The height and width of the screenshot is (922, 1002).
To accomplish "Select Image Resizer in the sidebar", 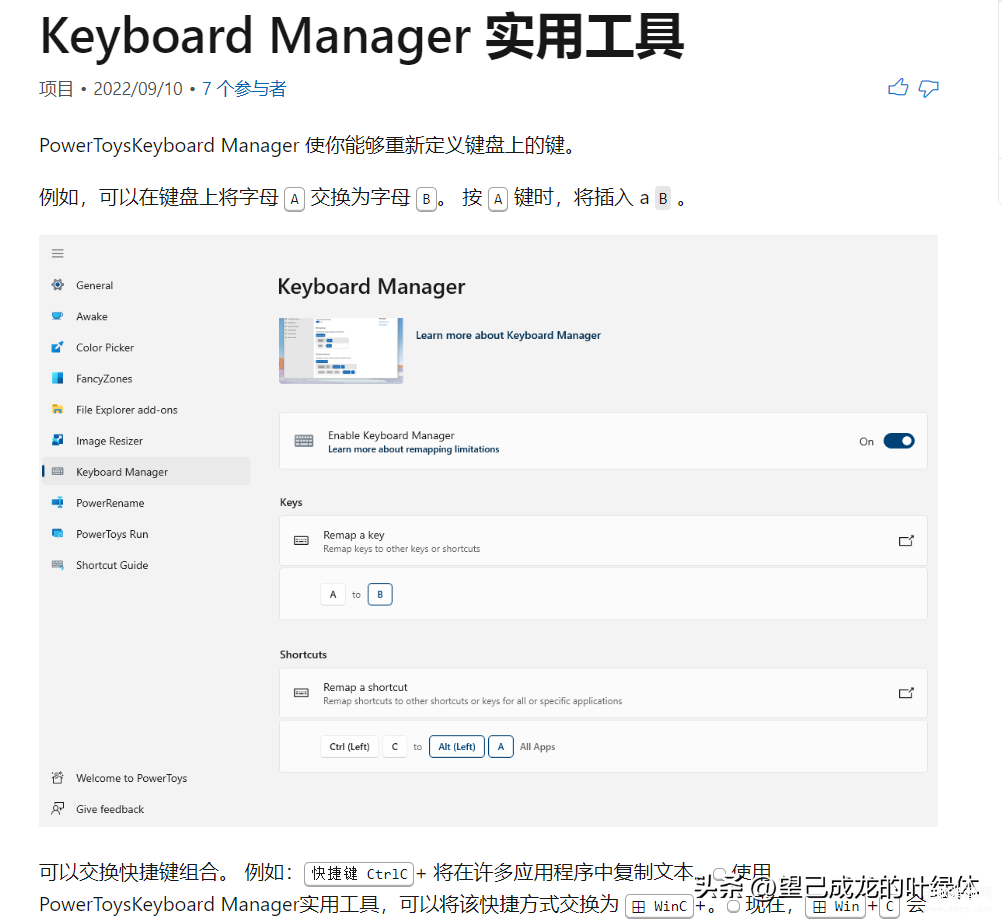I will pyautogui.click(x=109, y=441).
